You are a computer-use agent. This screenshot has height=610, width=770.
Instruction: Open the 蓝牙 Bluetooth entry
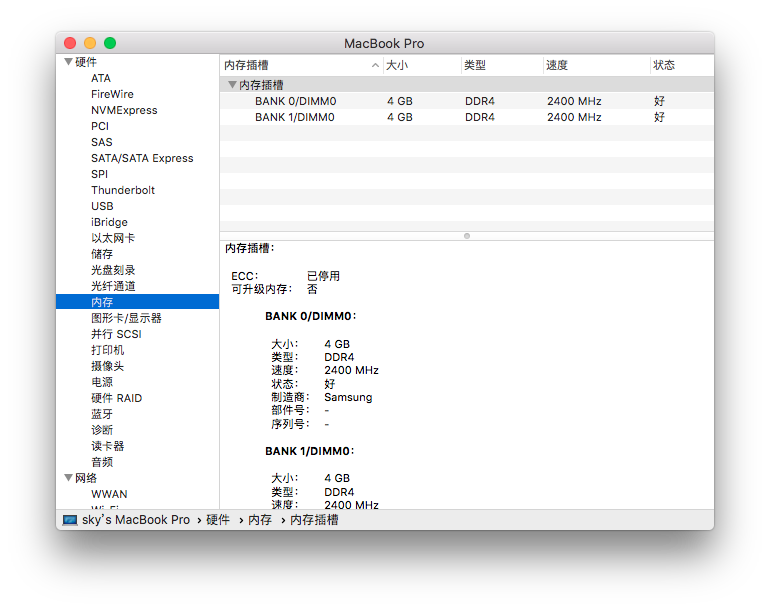pyautogui.click(x=102, y=414)
